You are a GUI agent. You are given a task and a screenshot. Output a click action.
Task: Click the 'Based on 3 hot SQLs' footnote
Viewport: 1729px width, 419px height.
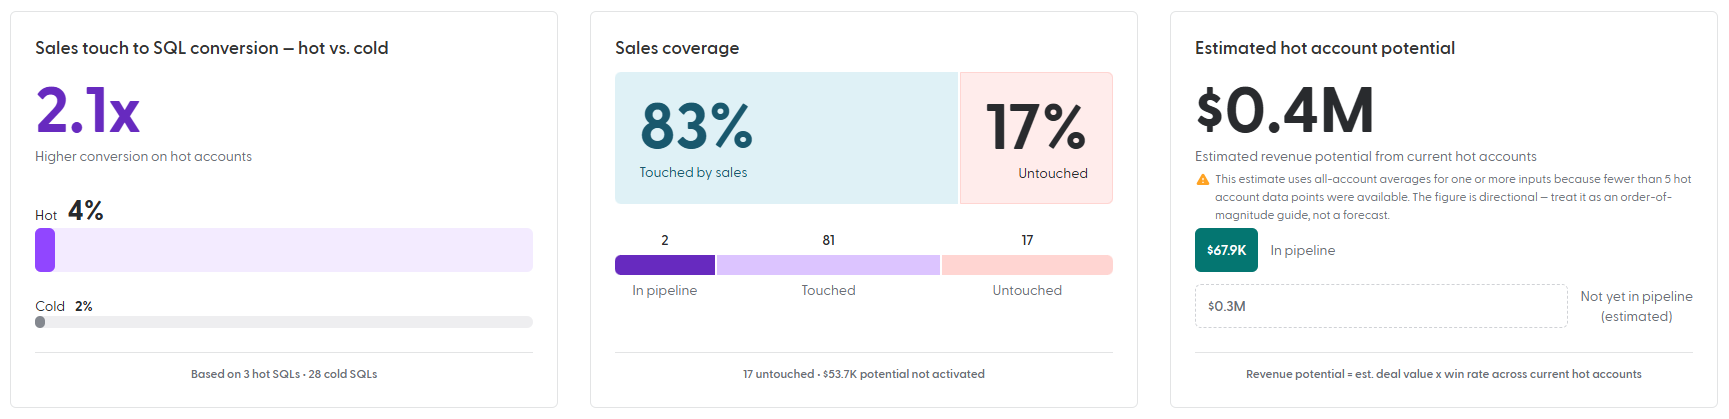coord(284,374)
